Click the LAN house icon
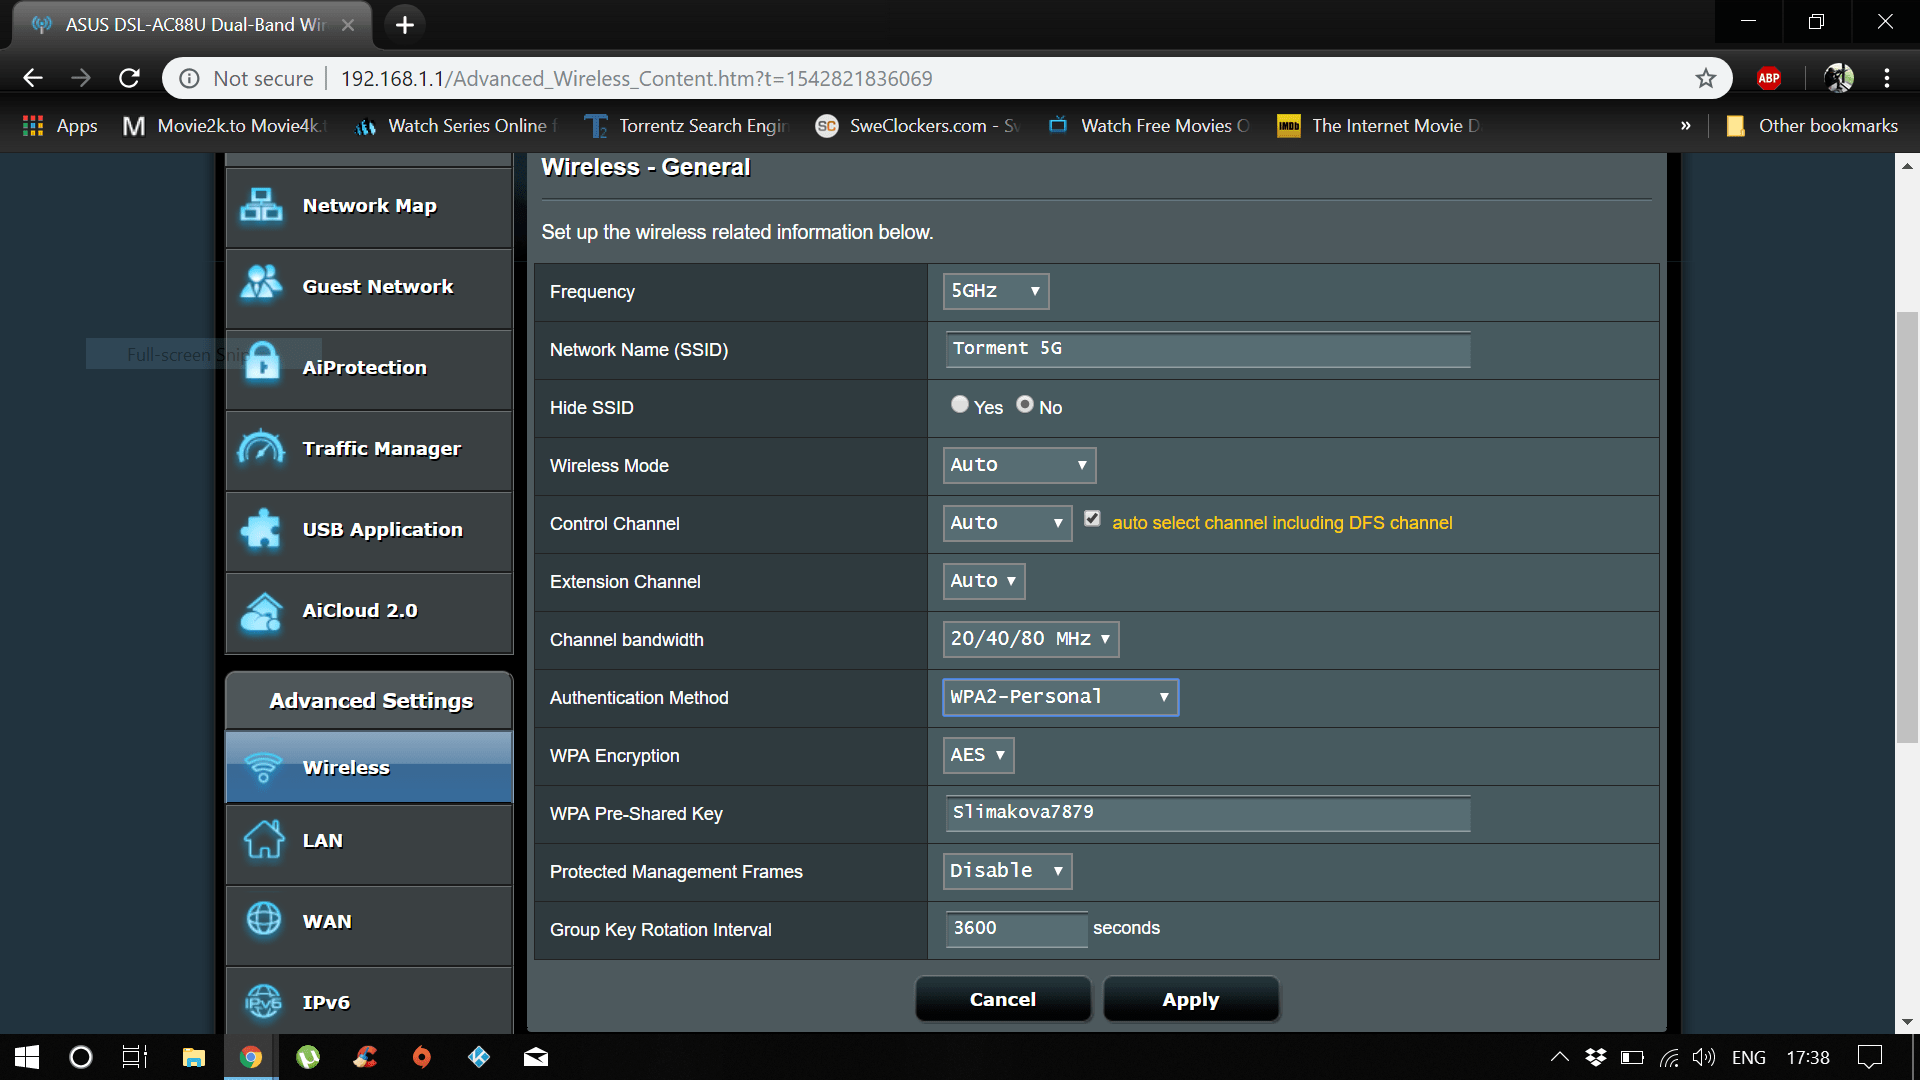Viewport: 1920px width, 1080px height. [264, 840]
